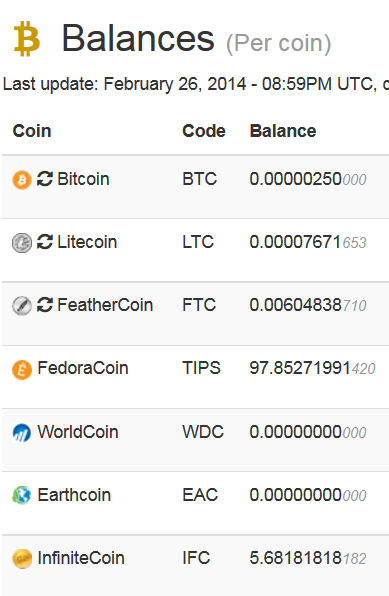Click the FeatherCoin feather icon

pyautogui.click(x=22, y=306)
